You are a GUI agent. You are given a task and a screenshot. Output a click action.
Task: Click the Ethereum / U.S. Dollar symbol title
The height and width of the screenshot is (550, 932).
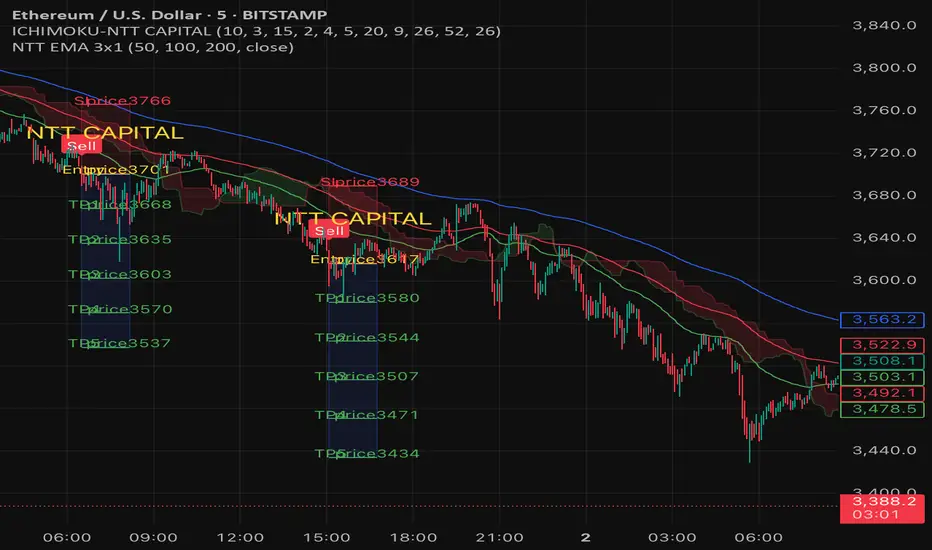(169, 15)
